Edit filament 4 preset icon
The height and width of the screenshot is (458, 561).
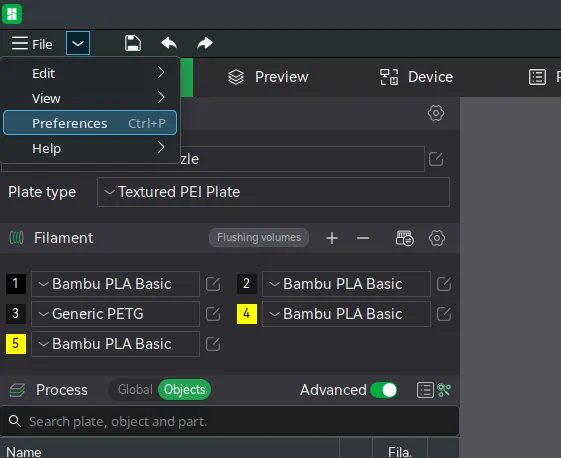[x=444, y=315]
